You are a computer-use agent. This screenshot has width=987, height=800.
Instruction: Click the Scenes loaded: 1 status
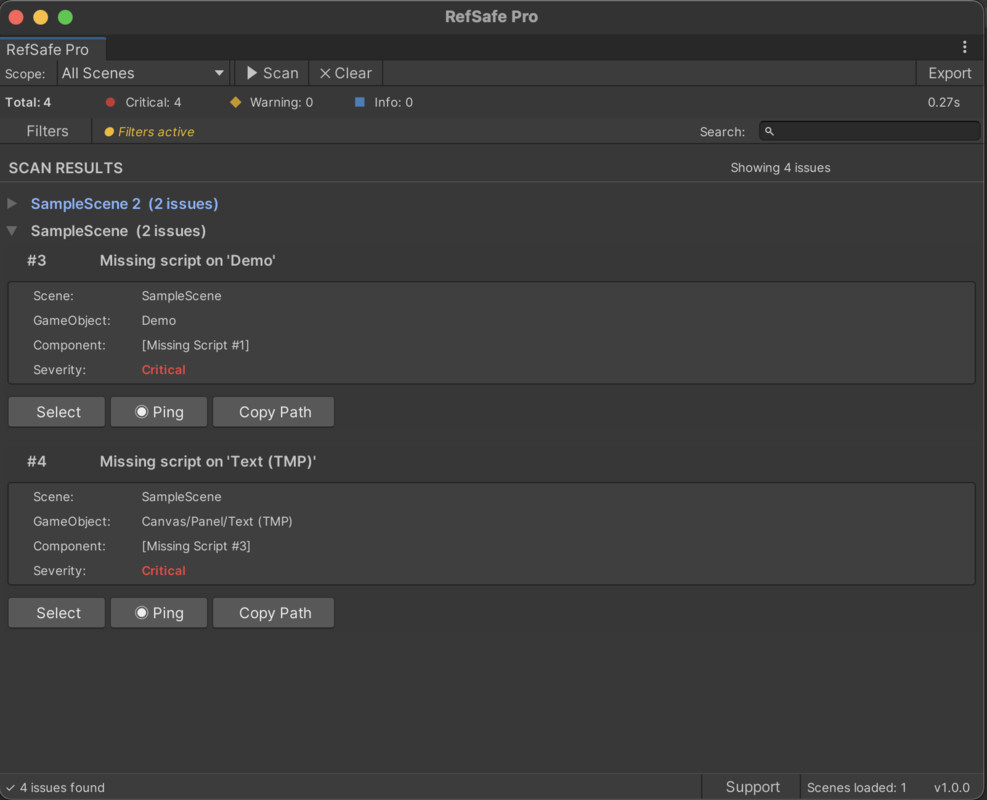pyautogui.click(x=856, y=787)
